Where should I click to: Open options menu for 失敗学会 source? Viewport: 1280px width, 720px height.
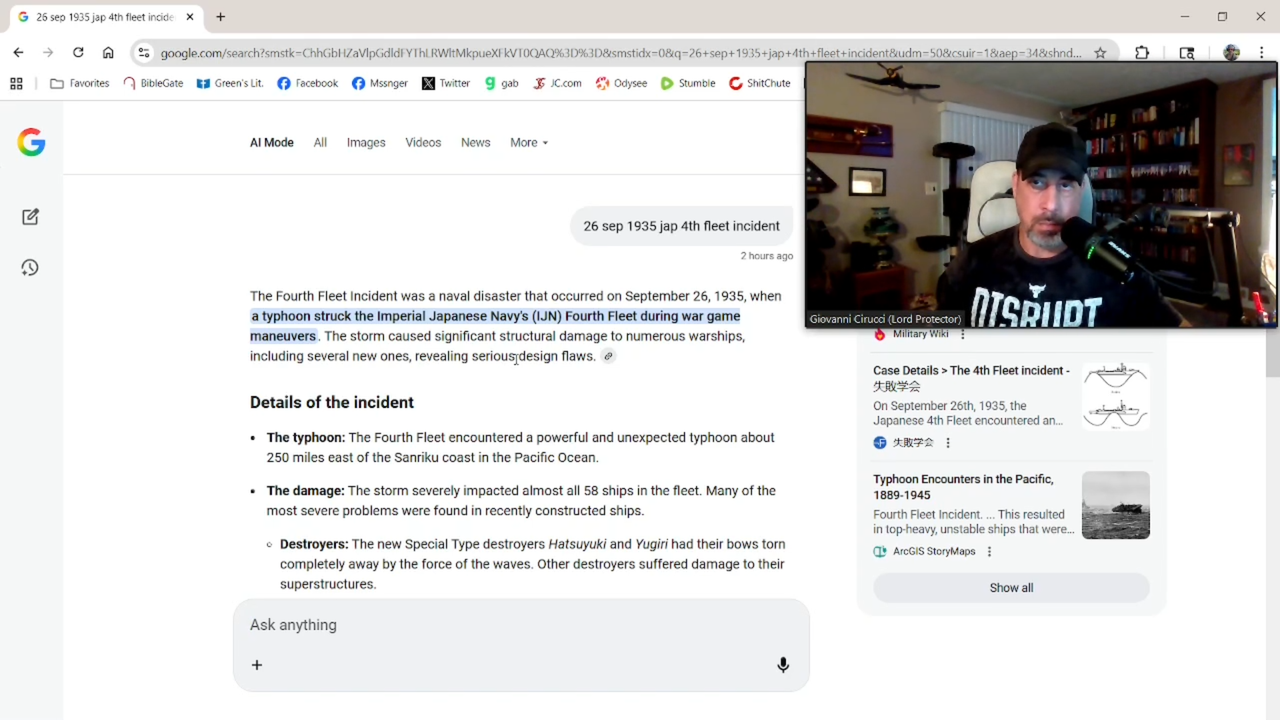tap(948, 443)
